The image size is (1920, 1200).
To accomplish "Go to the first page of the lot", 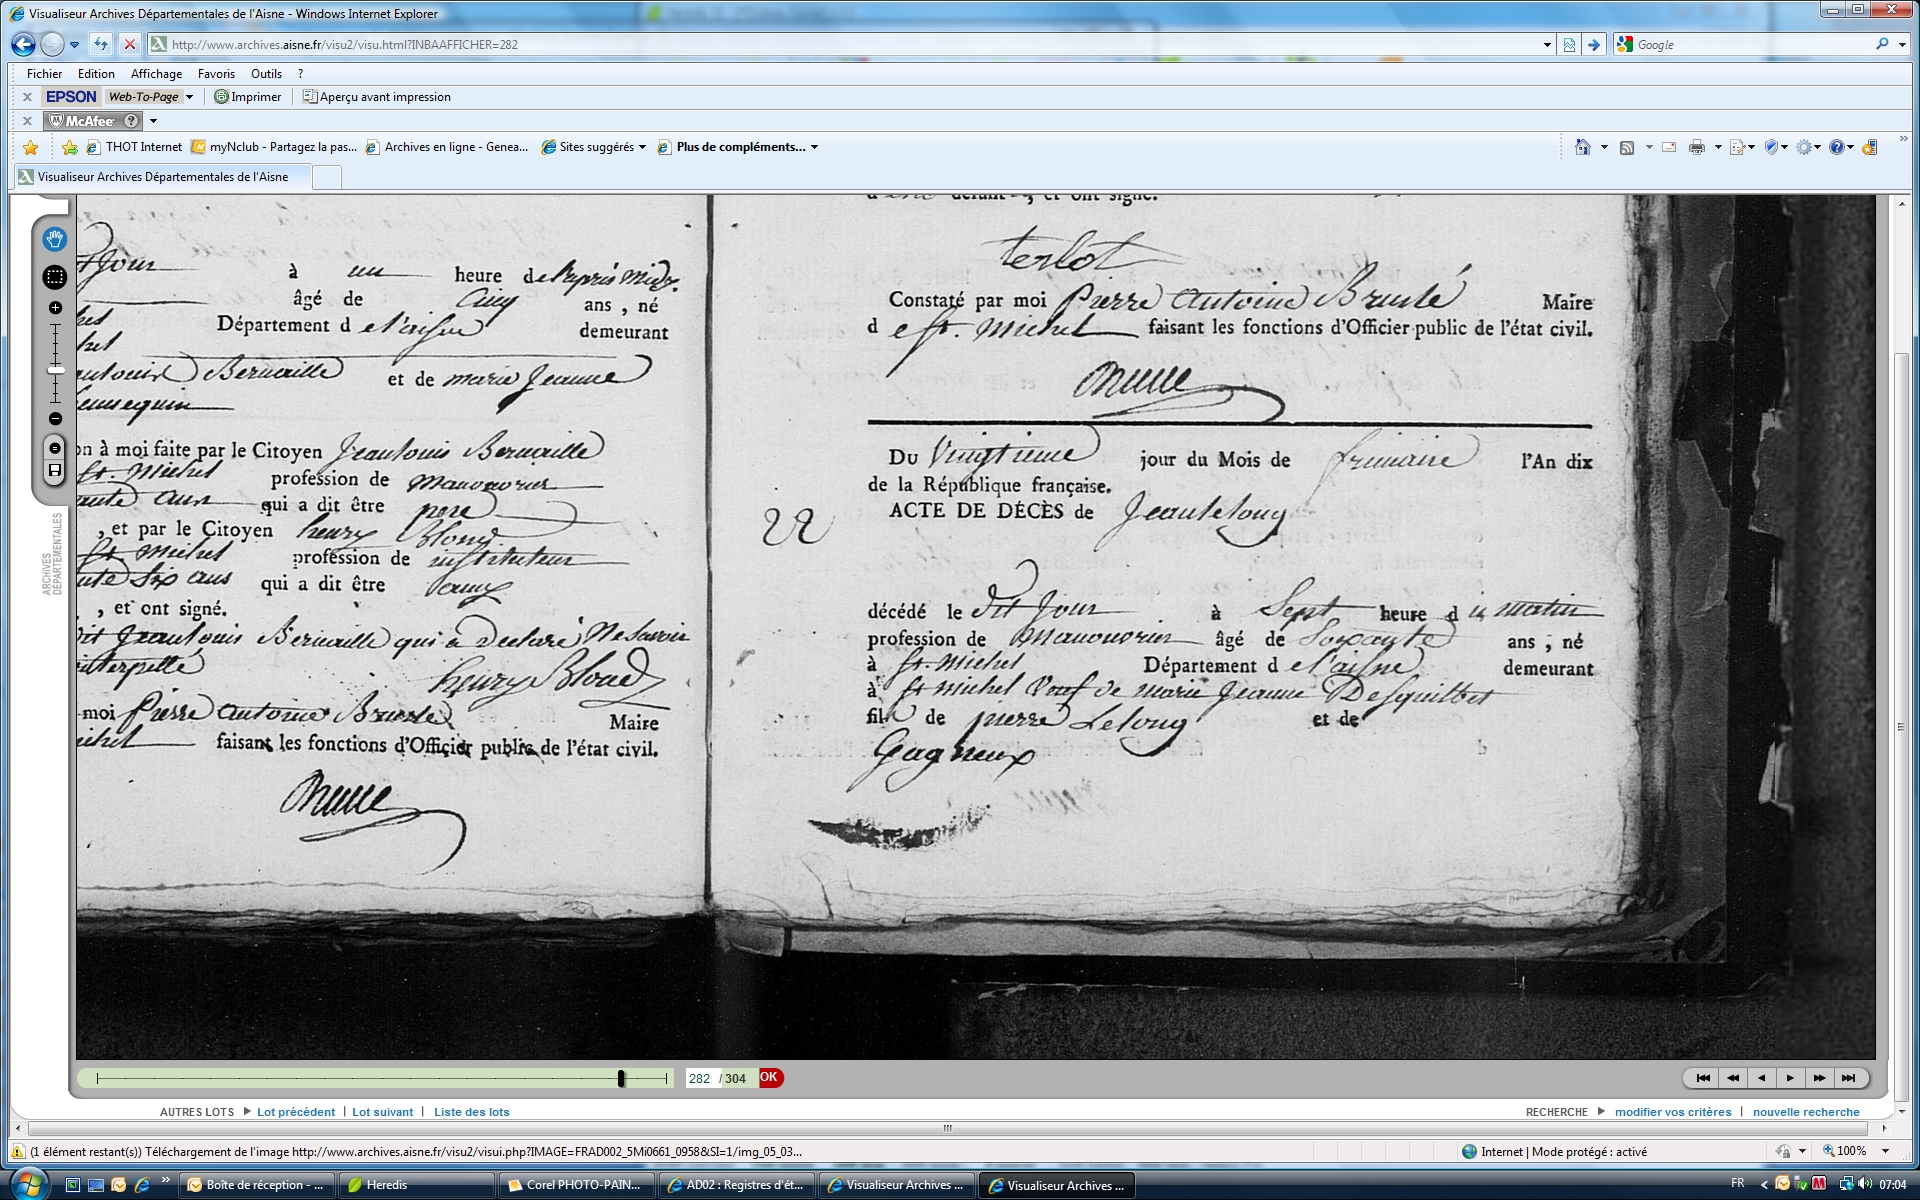I will tap(1703, 1078).
